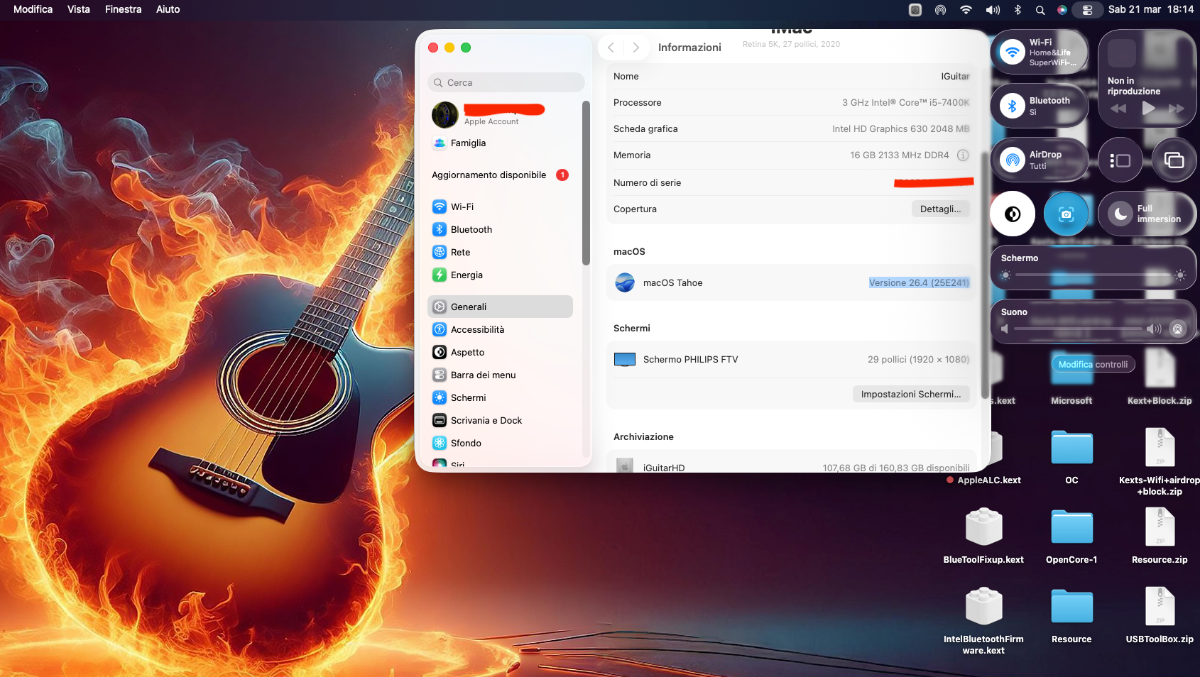Click the Cerca search field
This screenshot has width=1200, height=677.
click(x=506, y=83)
